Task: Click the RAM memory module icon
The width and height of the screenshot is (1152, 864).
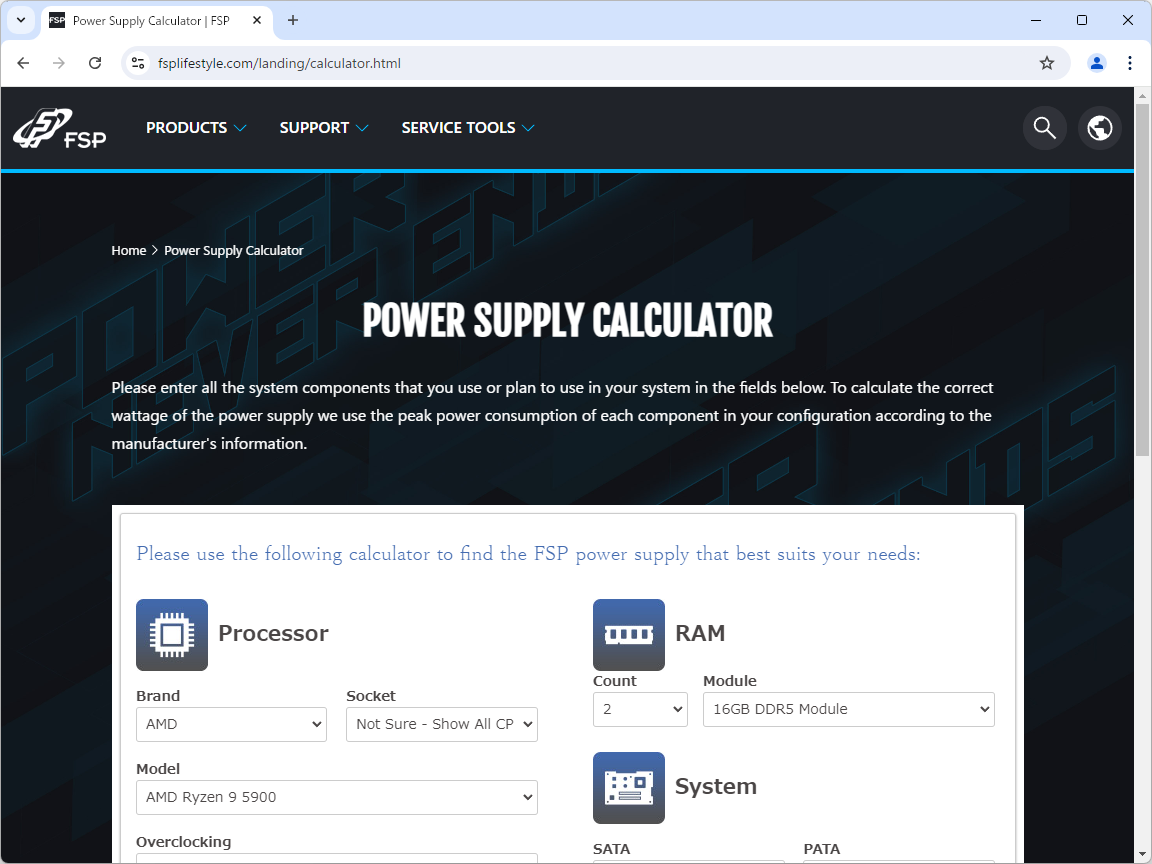Action: pos(628,634)
